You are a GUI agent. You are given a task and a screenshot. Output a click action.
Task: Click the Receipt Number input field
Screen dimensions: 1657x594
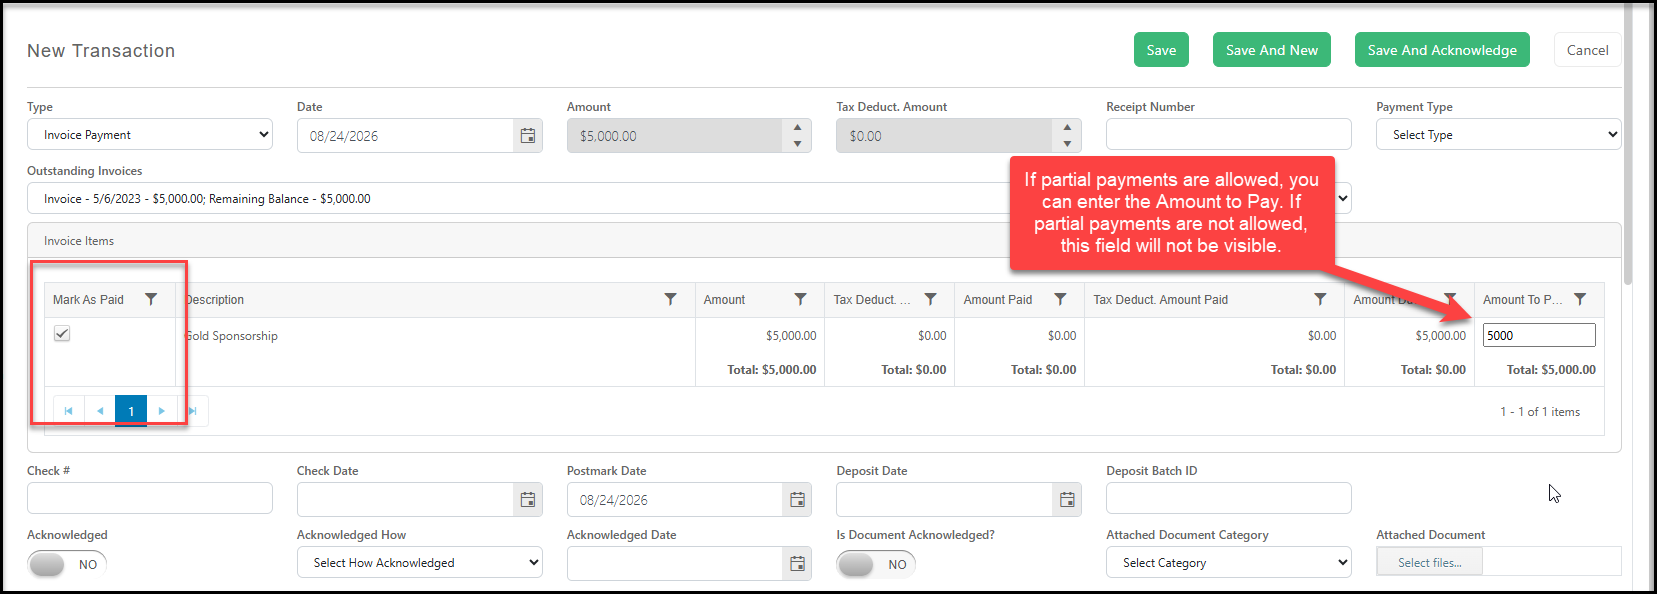tap(1229, 135)
